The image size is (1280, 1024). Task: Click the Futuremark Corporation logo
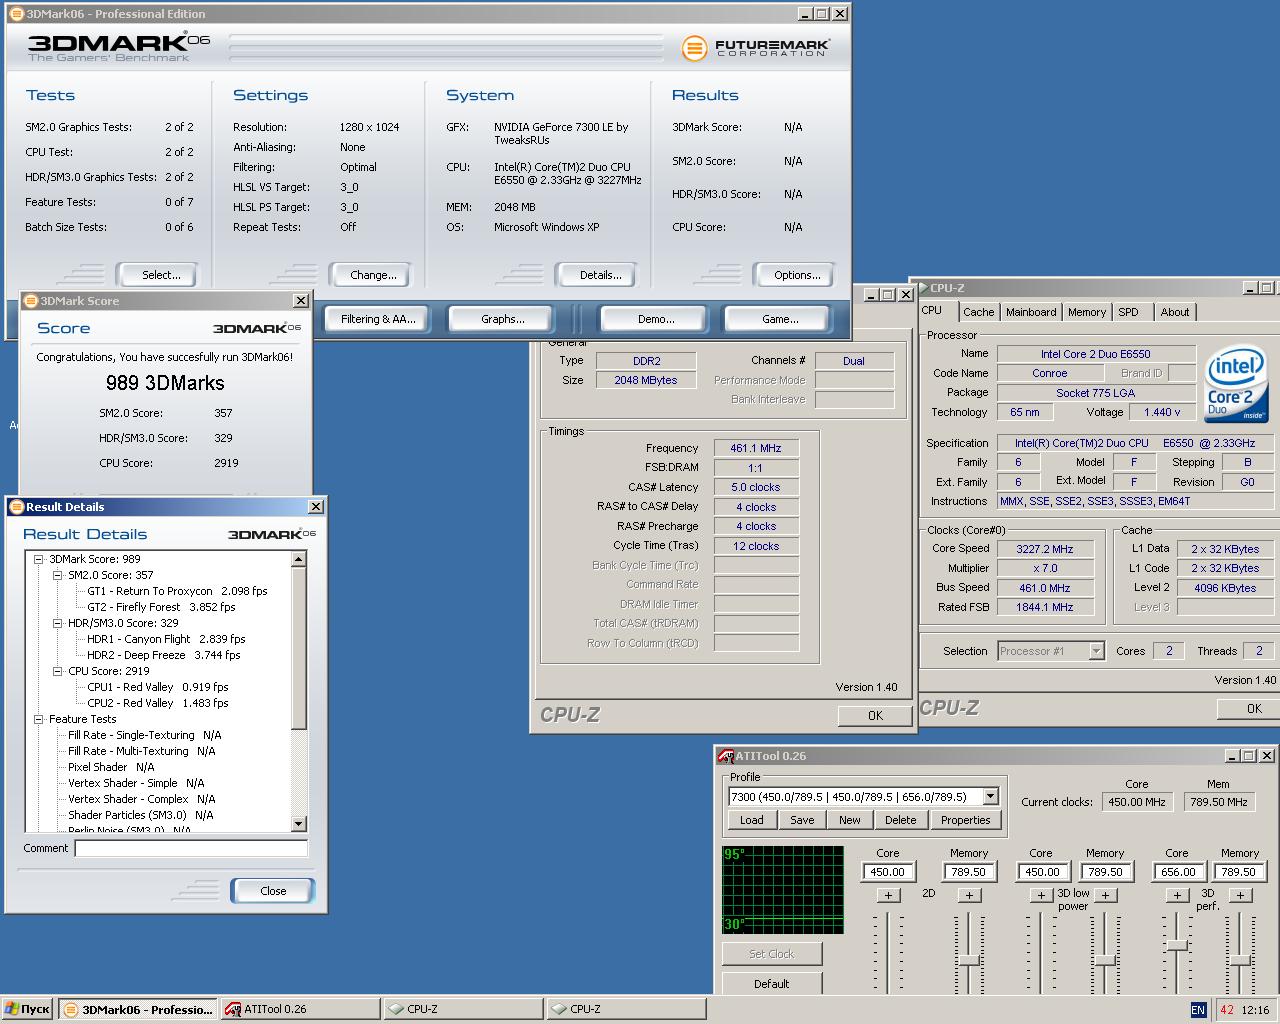click(x=755, y=47)
